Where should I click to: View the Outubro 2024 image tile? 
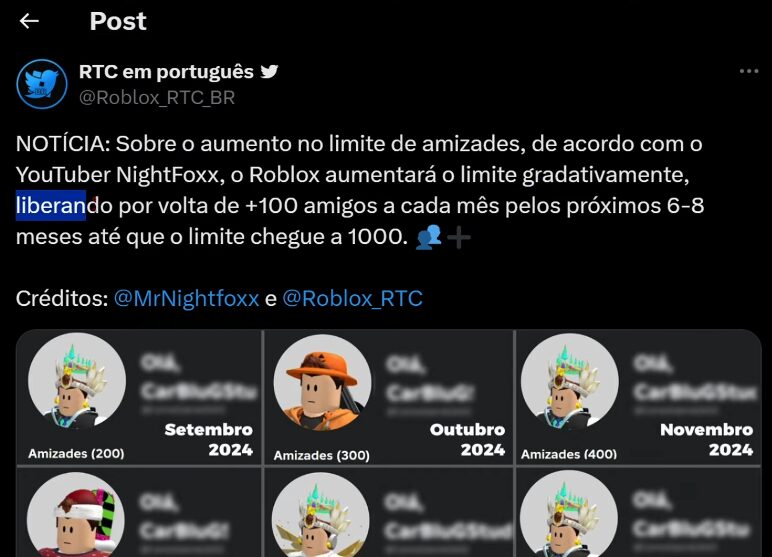[389, 397]
